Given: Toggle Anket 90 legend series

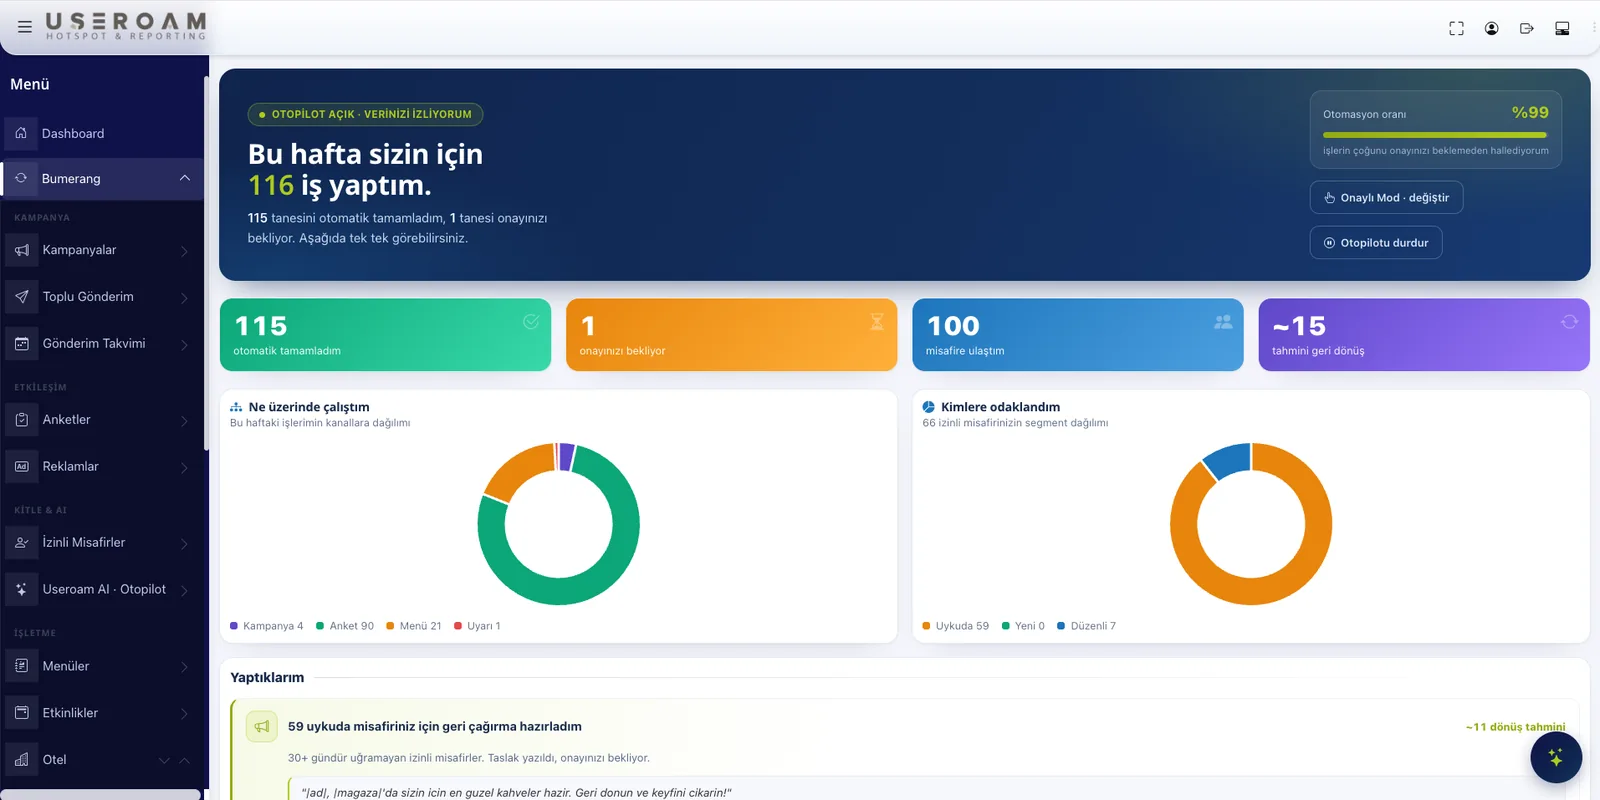Looking at the screenshot, I should (345, 626).
